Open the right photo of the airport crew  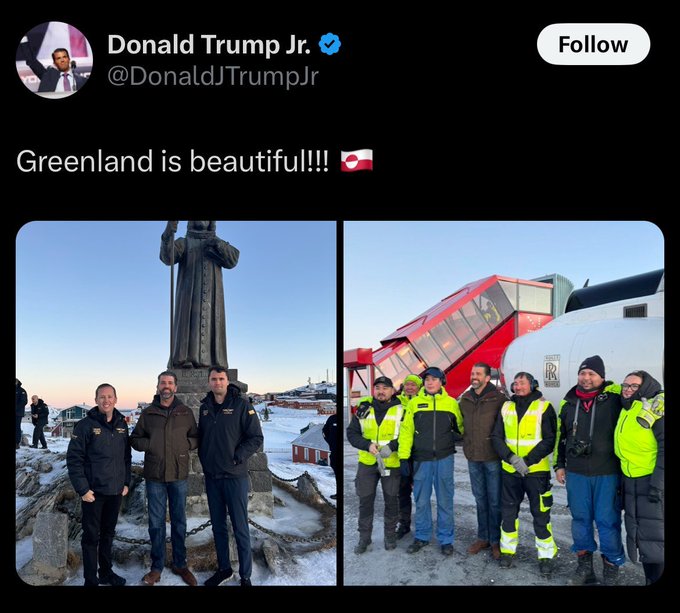click(504, 403)
